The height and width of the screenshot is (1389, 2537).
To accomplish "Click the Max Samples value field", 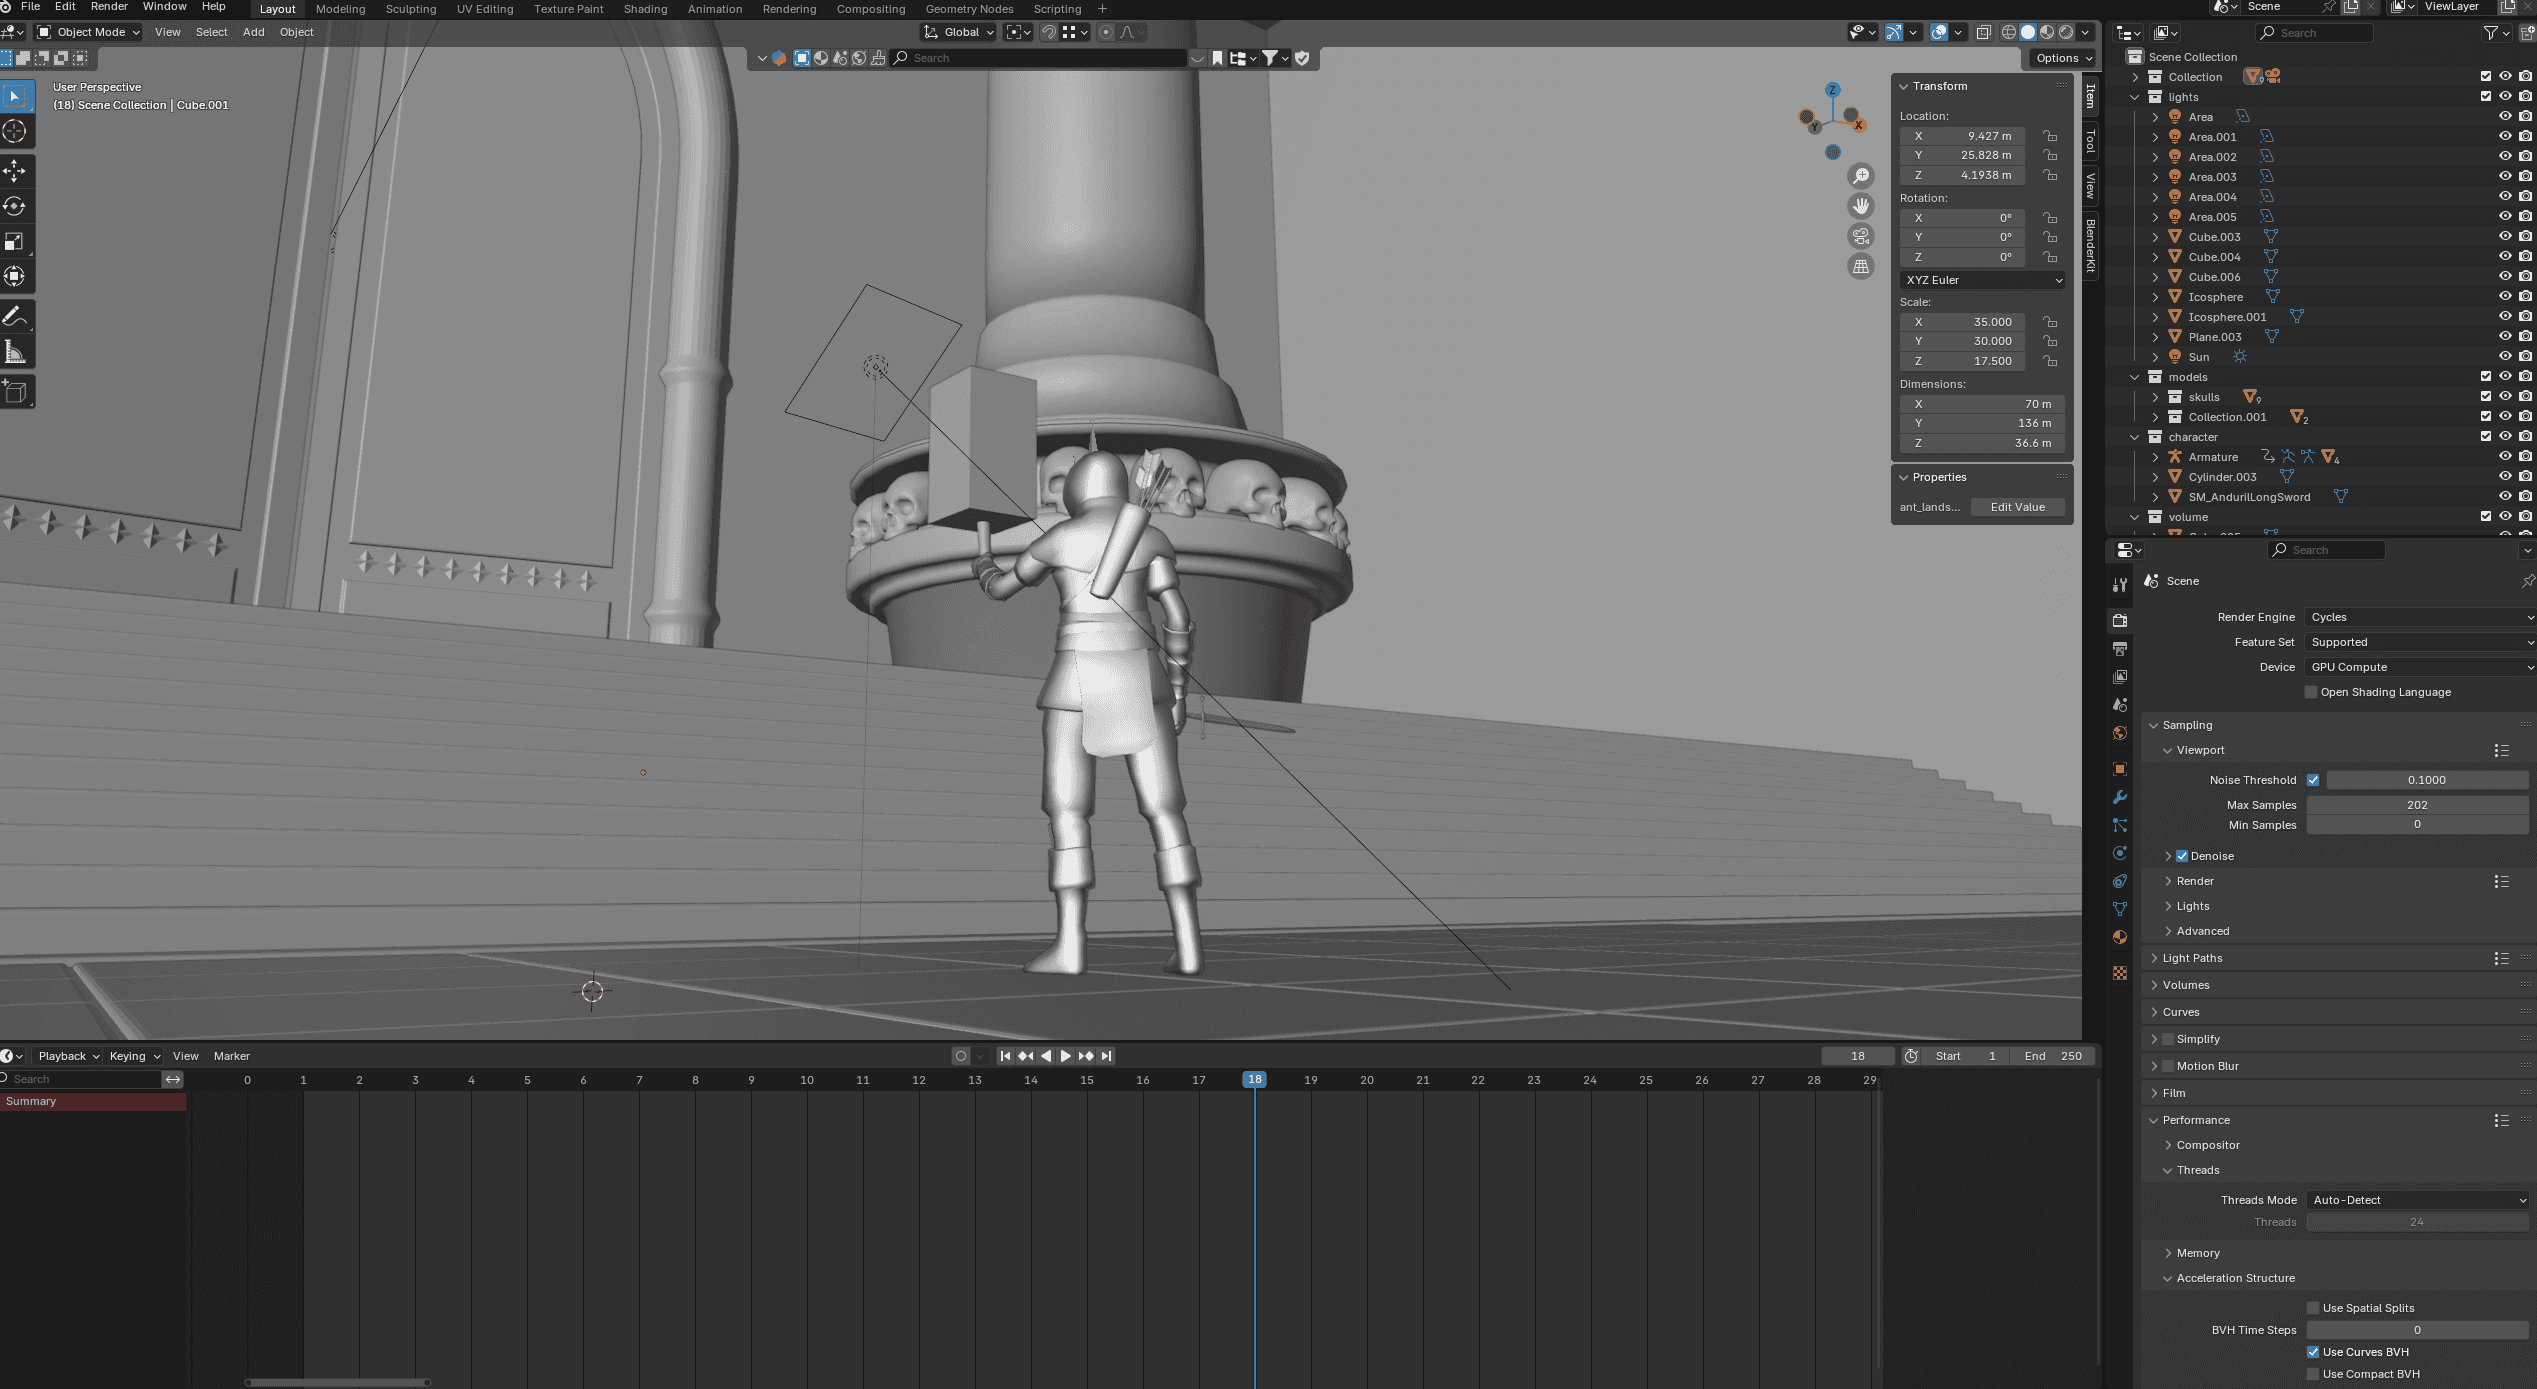I will [x=2416, y=805].
